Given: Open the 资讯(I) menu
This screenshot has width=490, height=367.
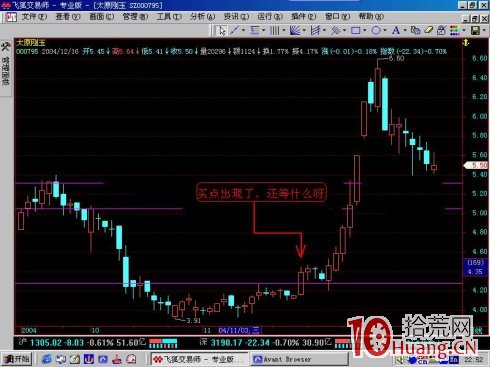Looking at the screenshot, I should click(236, 16).
